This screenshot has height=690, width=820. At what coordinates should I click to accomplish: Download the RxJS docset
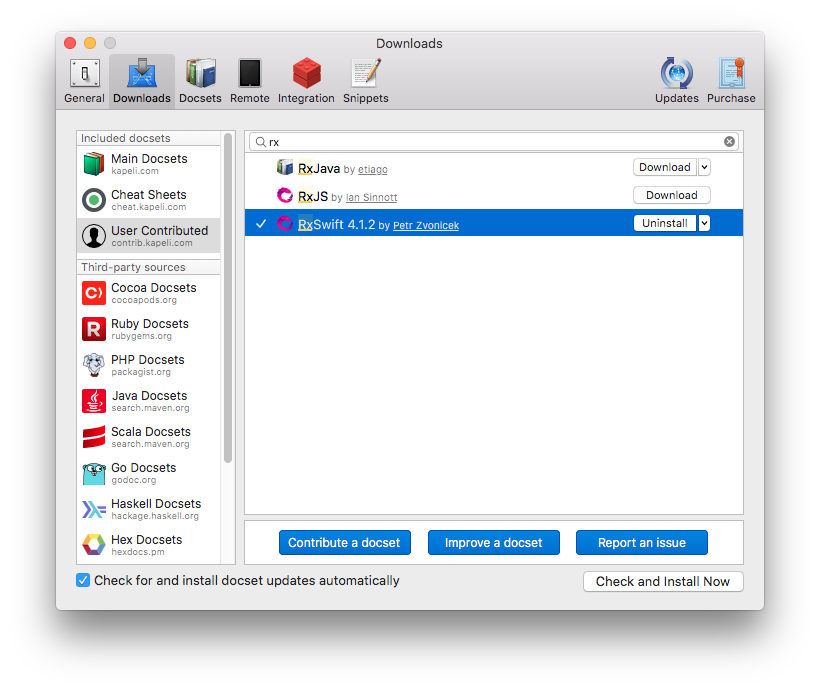pos(671,195)
